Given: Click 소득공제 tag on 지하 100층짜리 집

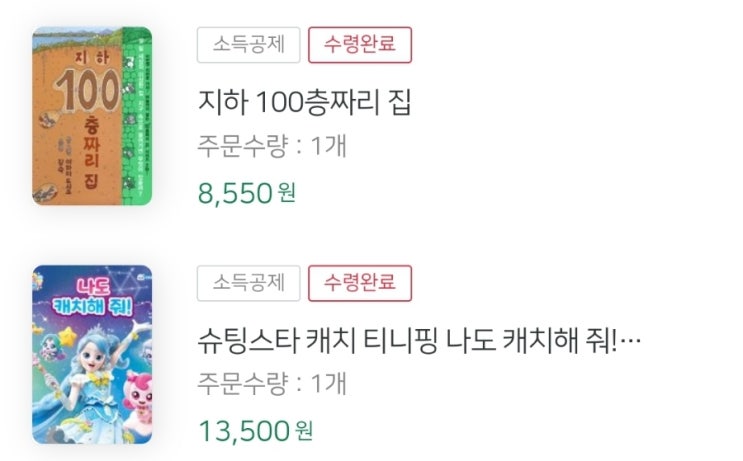Looking at the screenshot, I should pyautogui.click(x=248, y=45).
